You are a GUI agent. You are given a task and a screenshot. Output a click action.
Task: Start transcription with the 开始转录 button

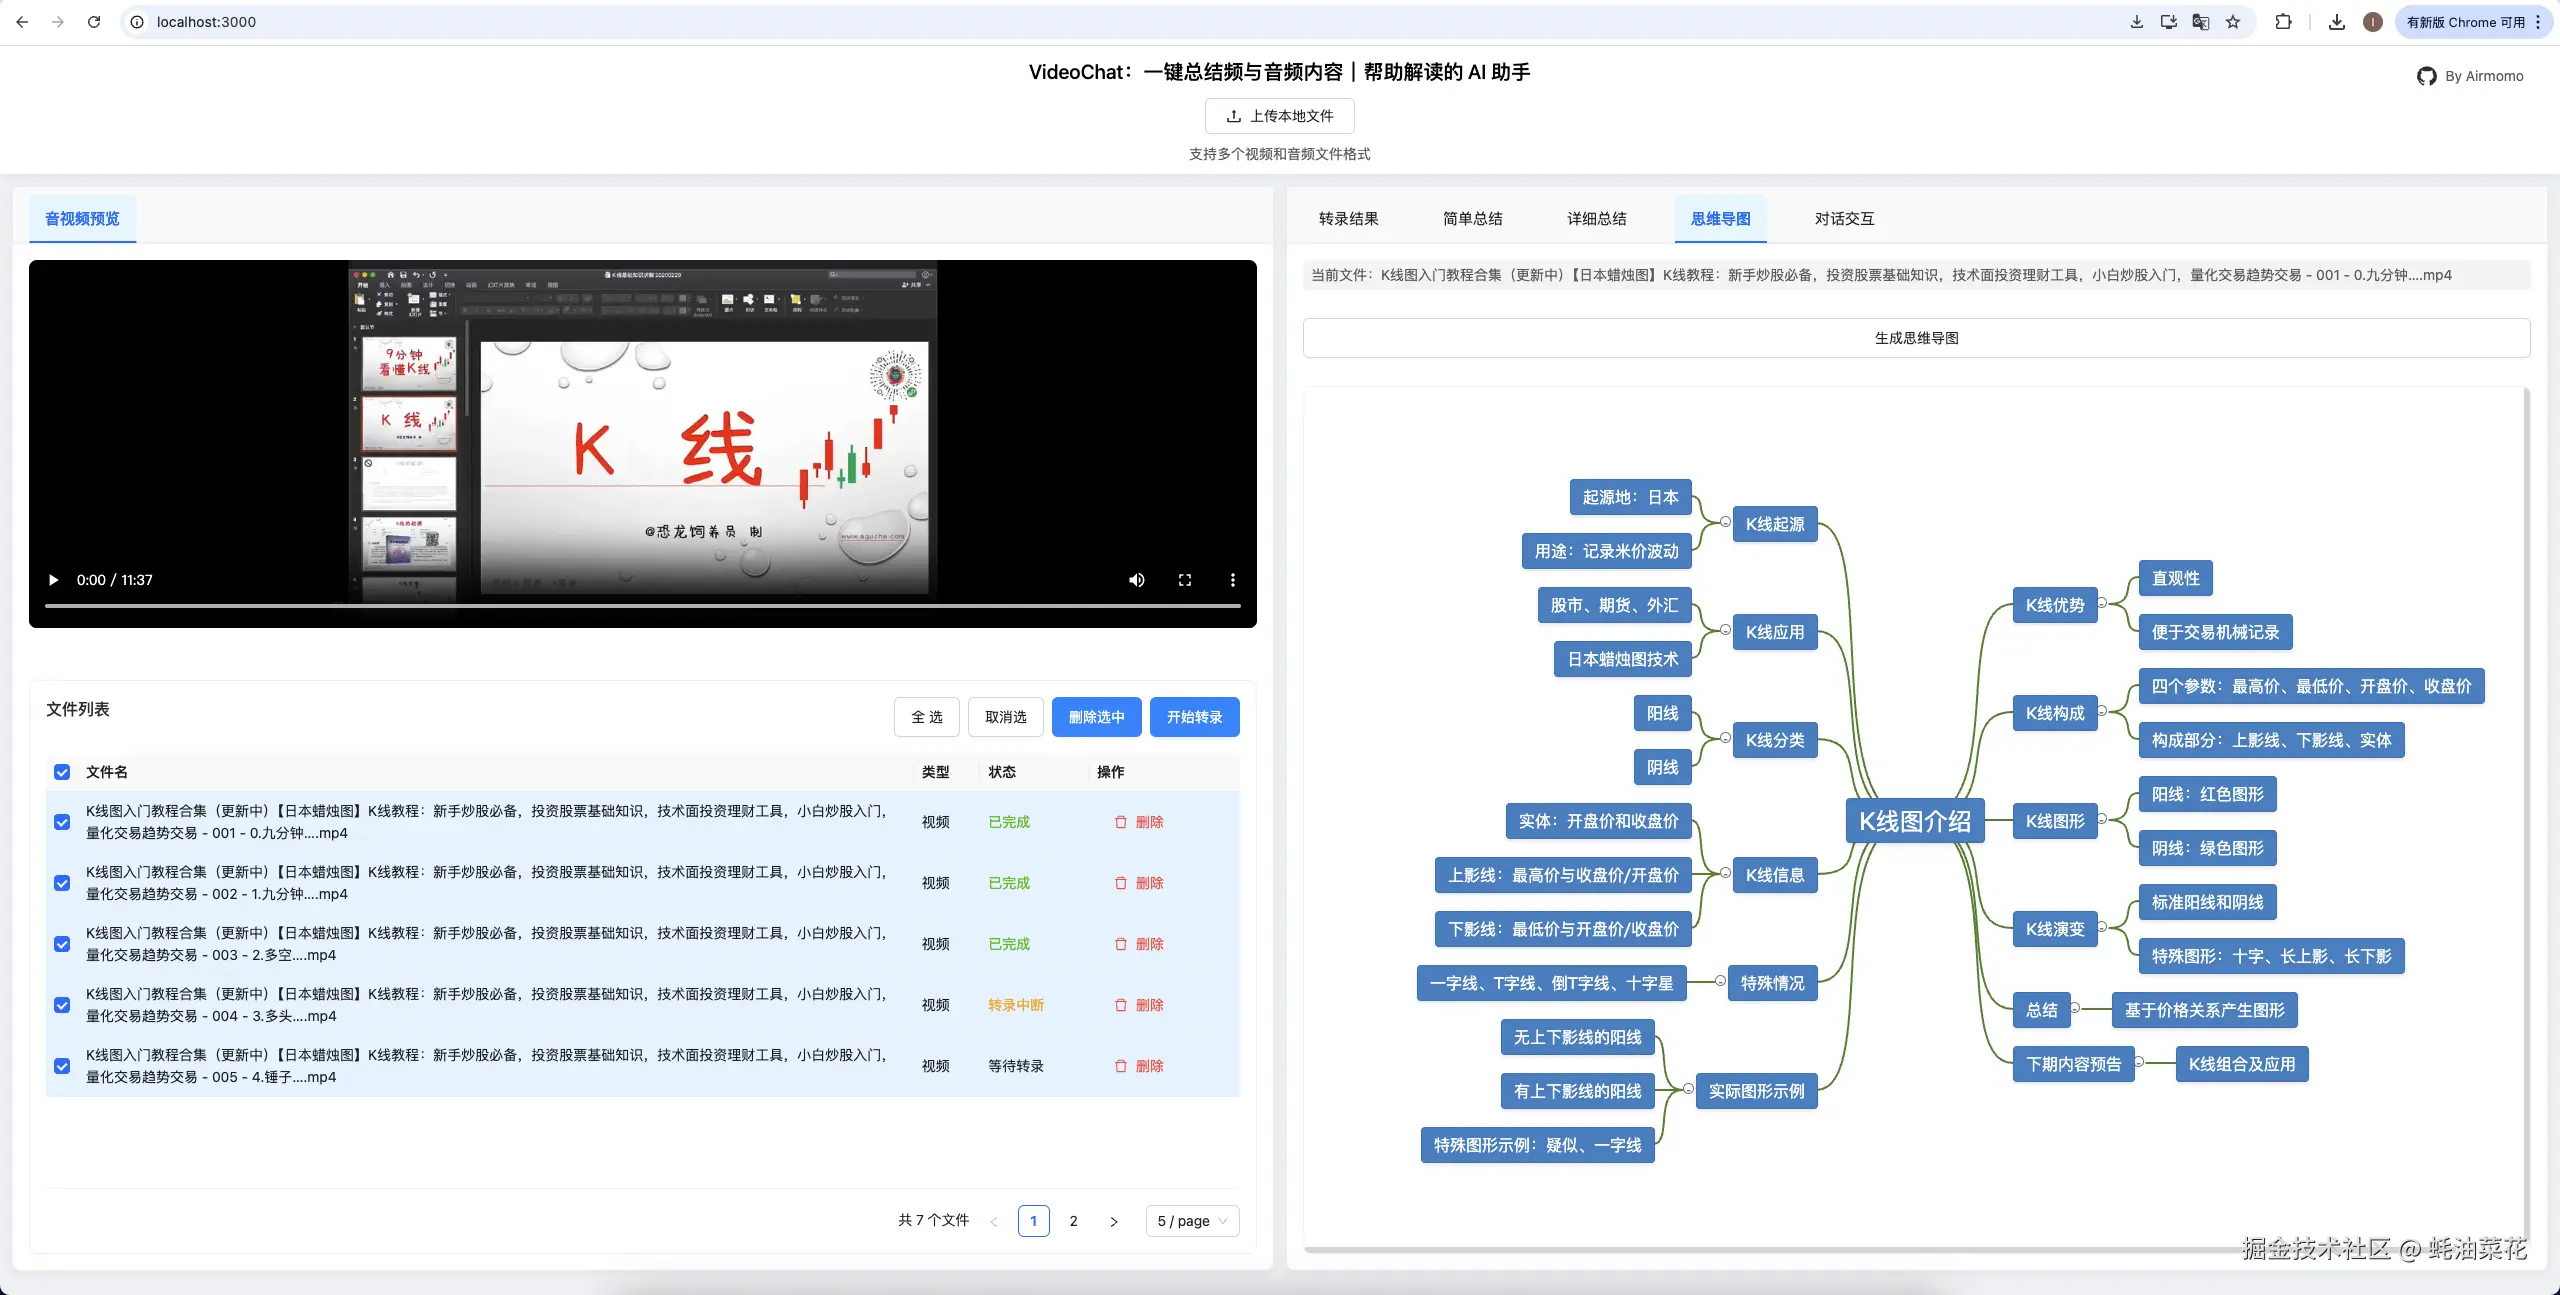tap(1193, 716)
